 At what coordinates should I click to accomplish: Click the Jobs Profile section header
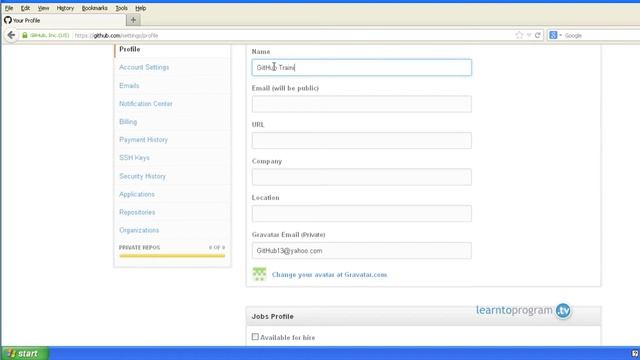point(423,316)
